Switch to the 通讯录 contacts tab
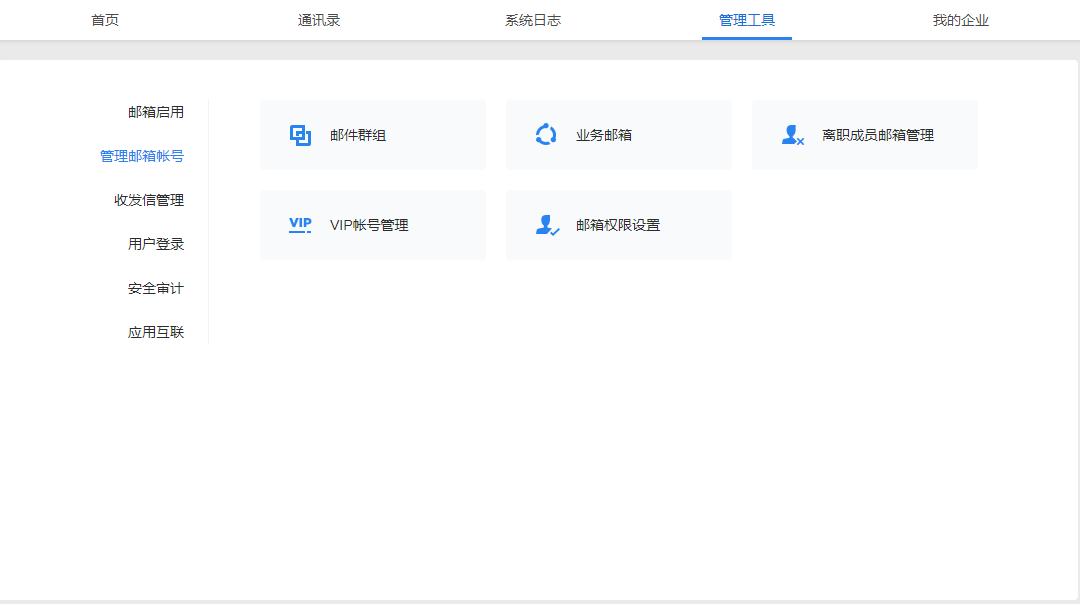The image size is (1080, 604). [x=320, y=19]
